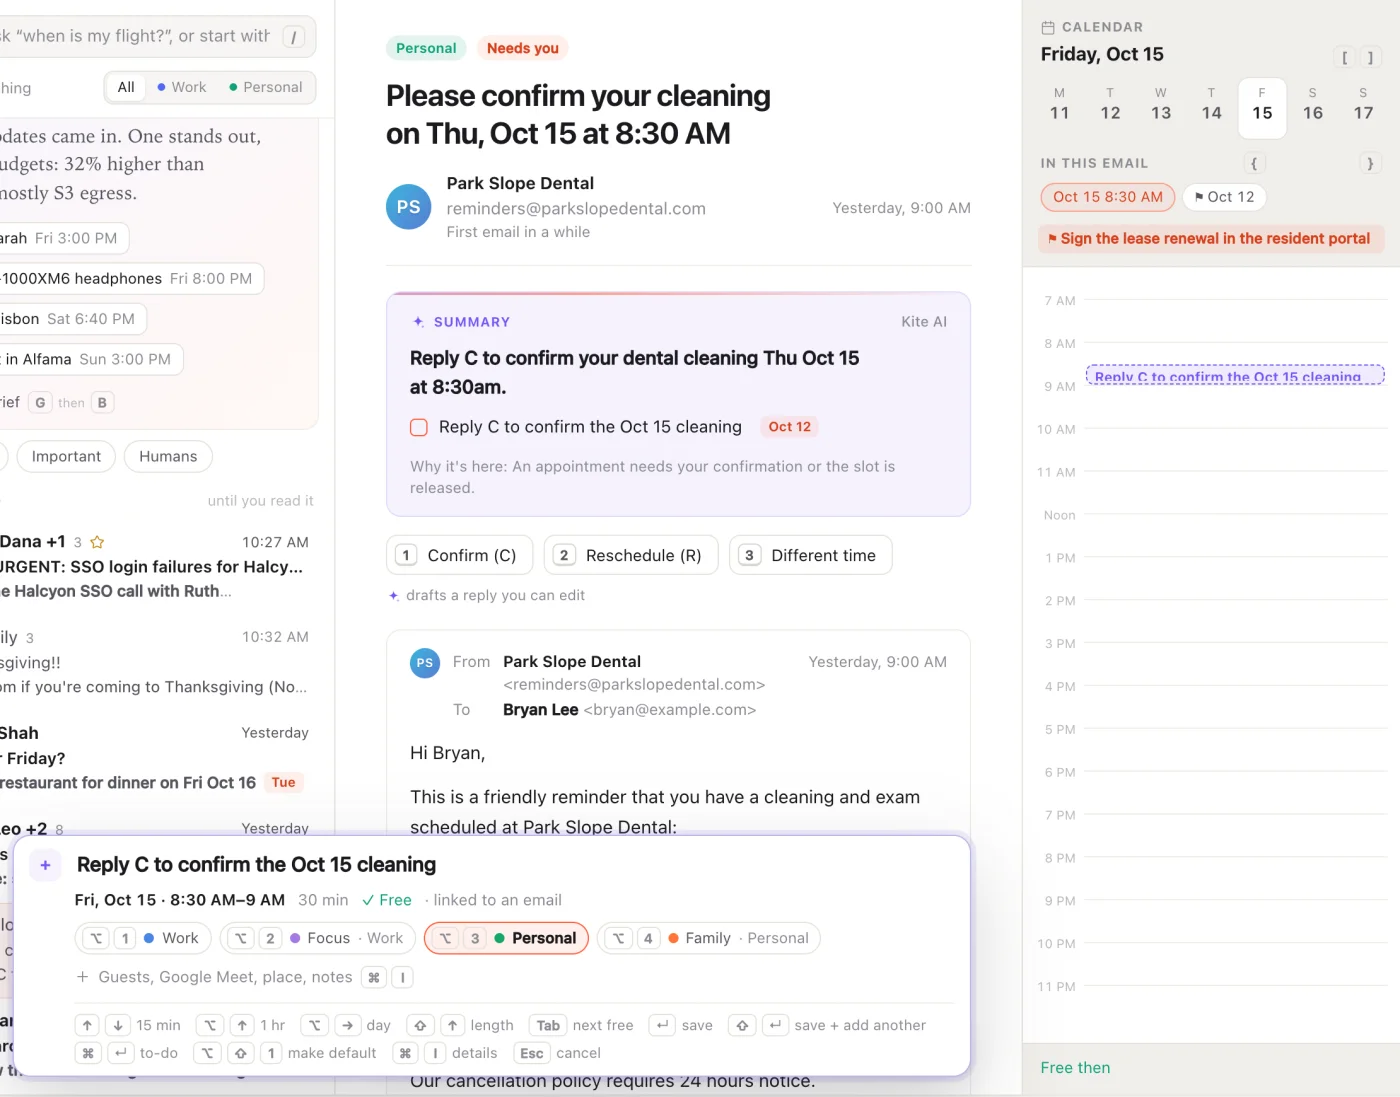The image size is (1400, 1097).
Task: Go to next day with the ] key button
Action: coord(1370,58)
